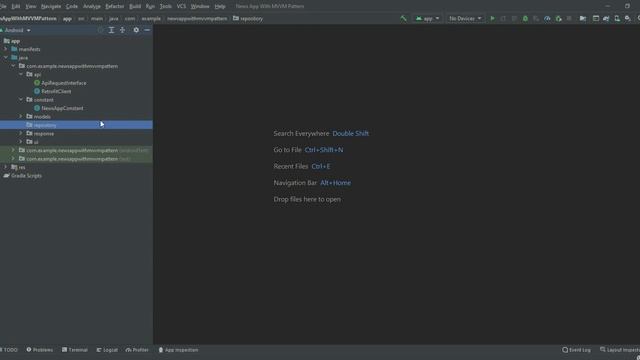Open the Tools menu
This screenshot has height=360, width=640.
coord(166,6)
